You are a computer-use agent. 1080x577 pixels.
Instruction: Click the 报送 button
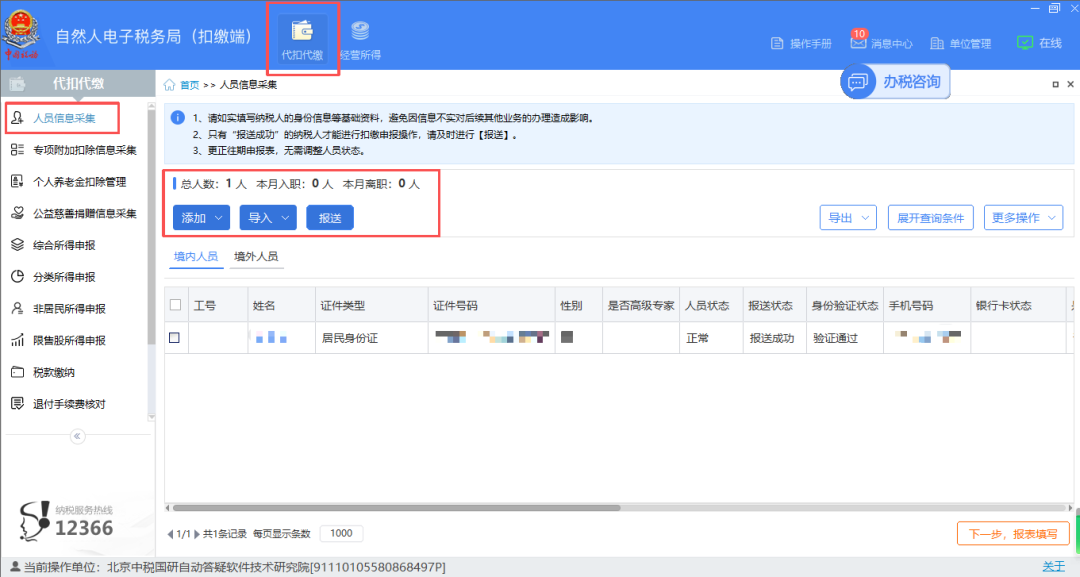[330, 217]
